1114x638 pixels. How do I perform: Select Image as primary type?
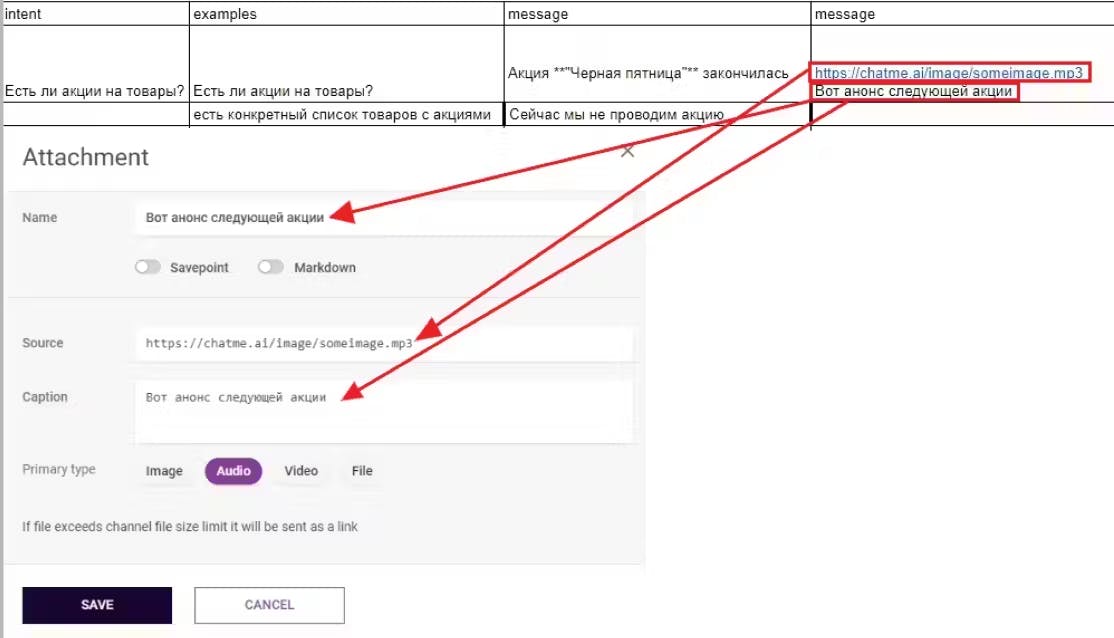pyautogui.click(x=164, y=471)
